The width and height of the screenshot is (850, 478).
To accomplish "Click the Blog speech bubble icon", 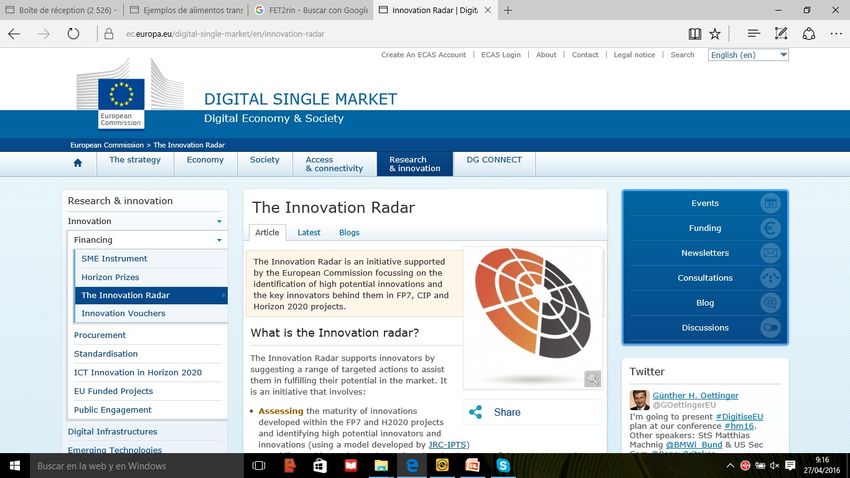I will click(770, 303).
